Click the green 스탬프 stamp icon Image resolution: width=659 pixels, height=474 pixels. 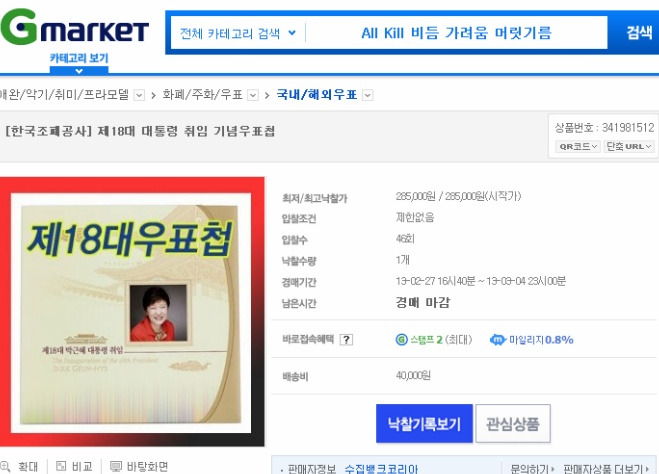coord(401,340)
